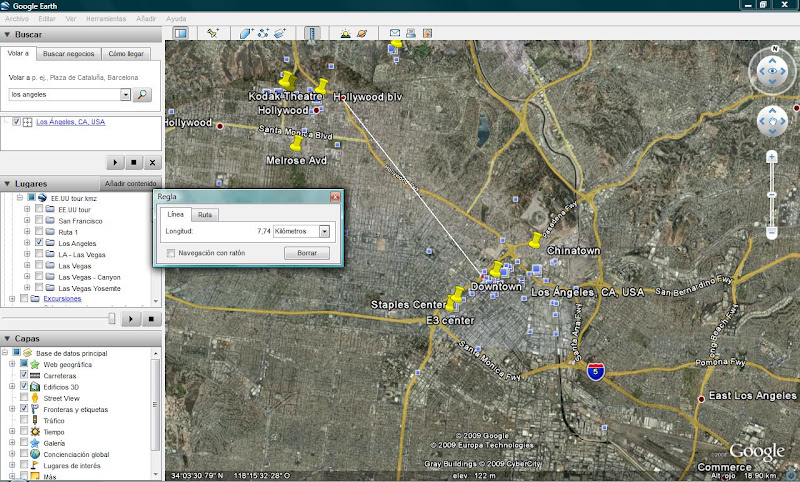Switch to Cómo llegar tab
Viewport: 800px width, 482px height.
126,54
